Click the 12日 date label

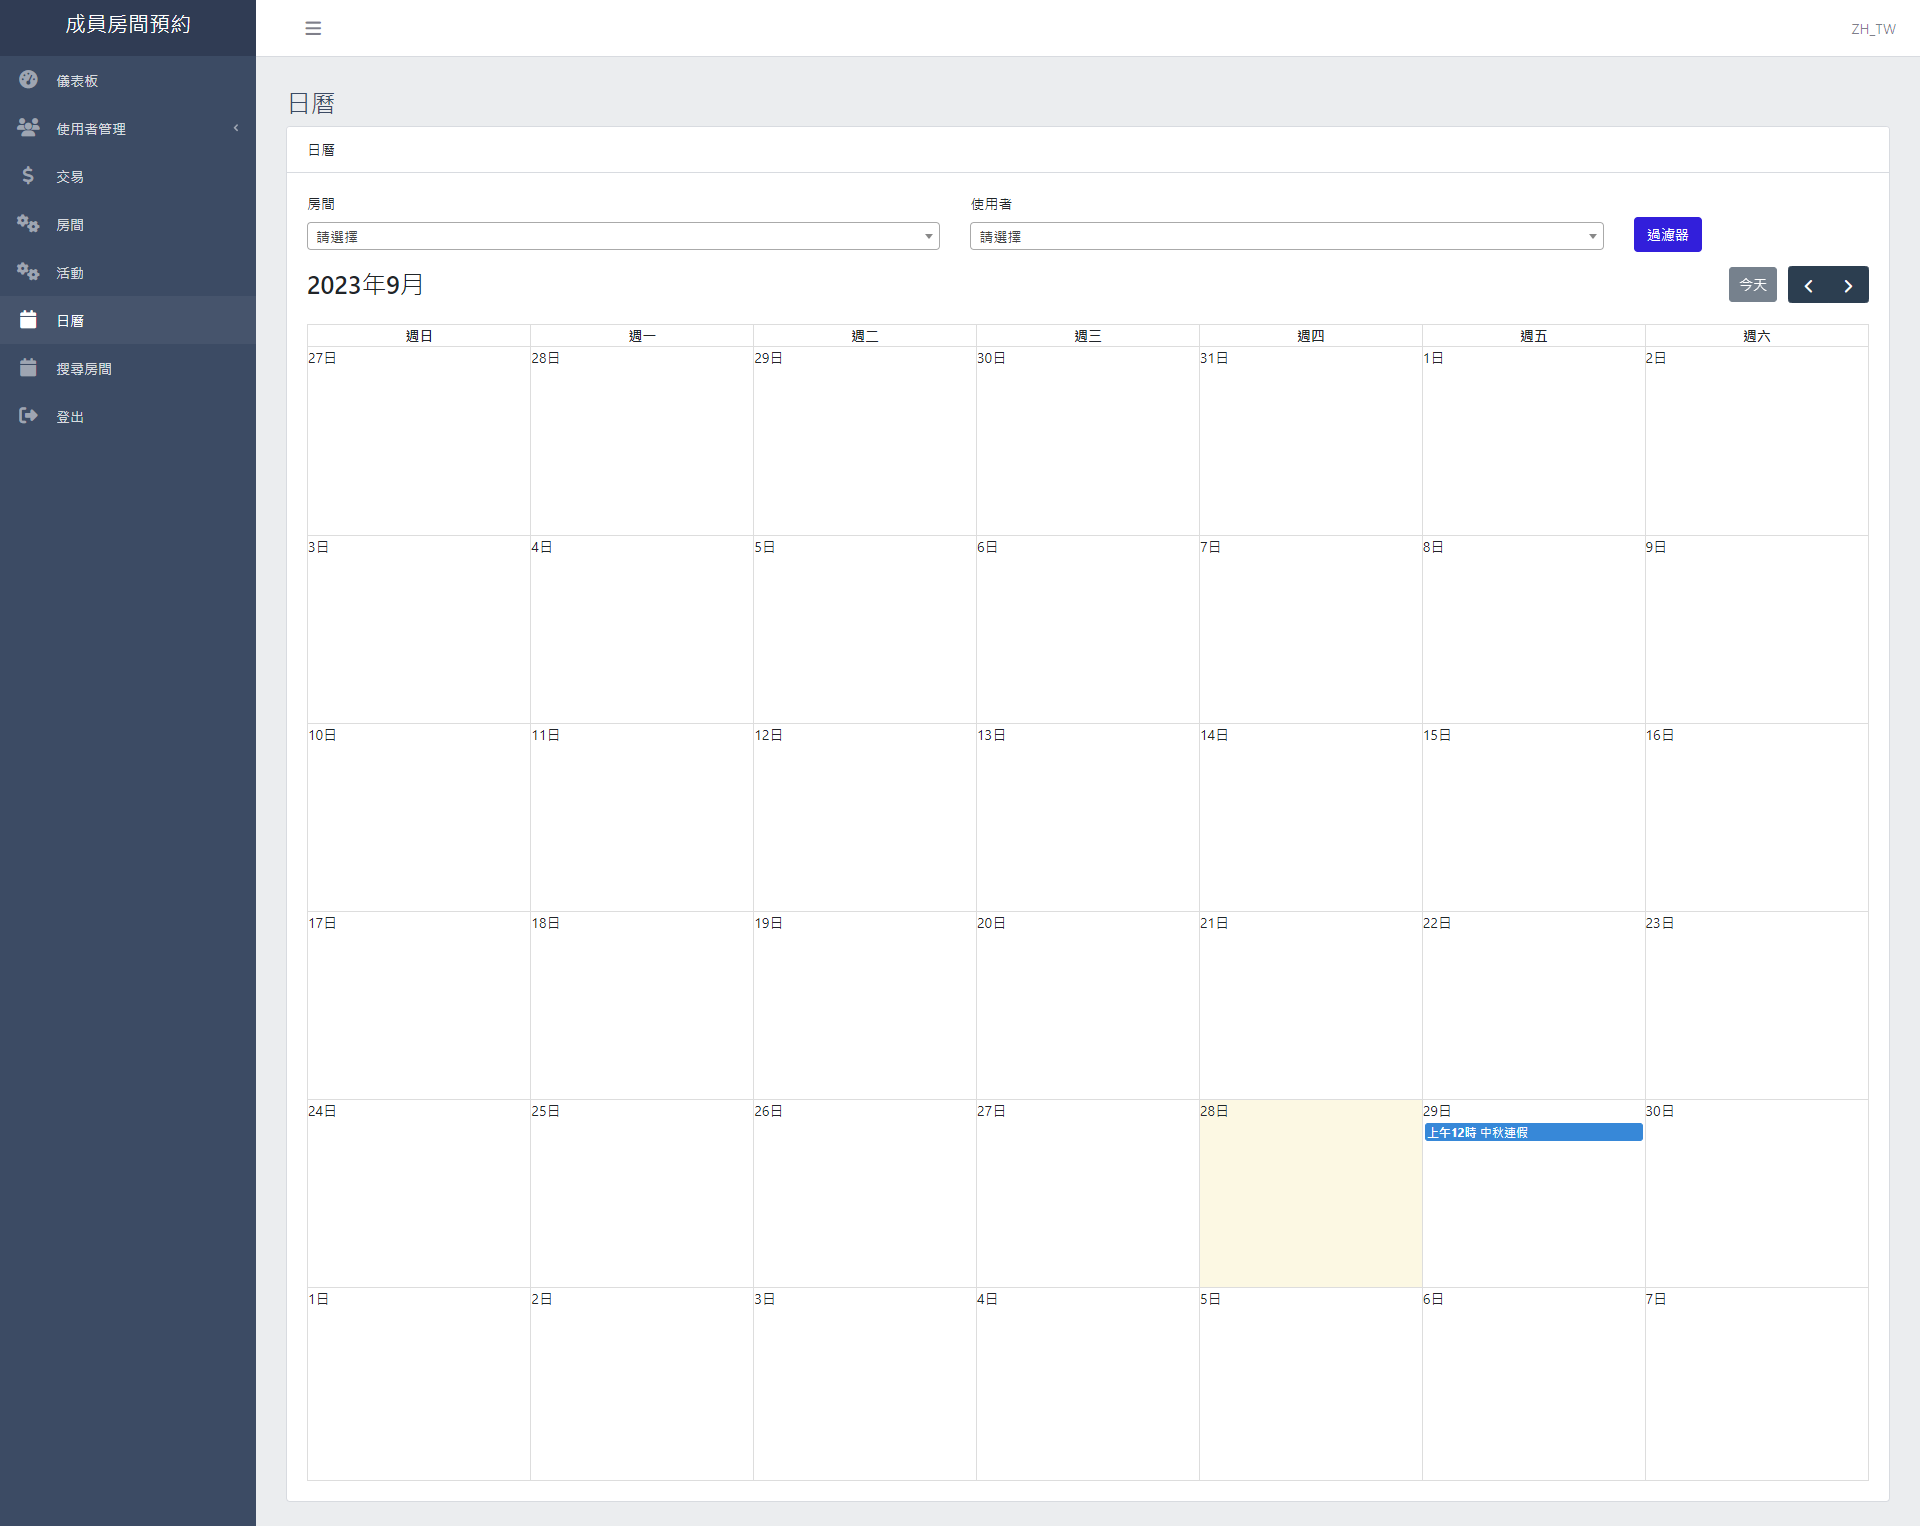tap(767, 735)
